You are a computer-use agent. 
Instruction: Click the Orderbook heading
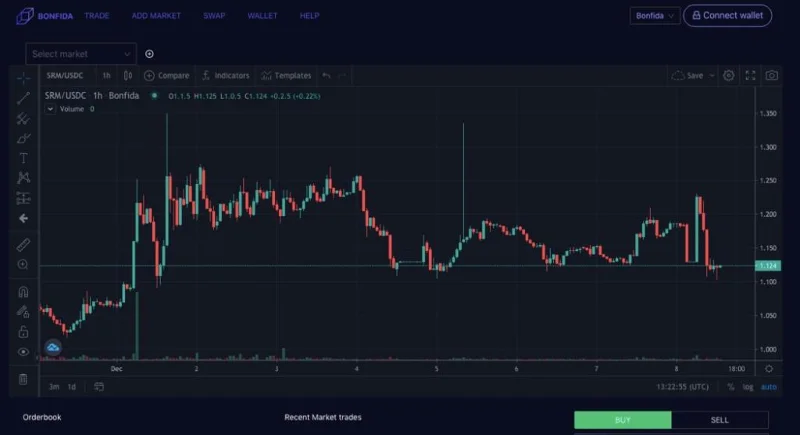pos(42,417)
